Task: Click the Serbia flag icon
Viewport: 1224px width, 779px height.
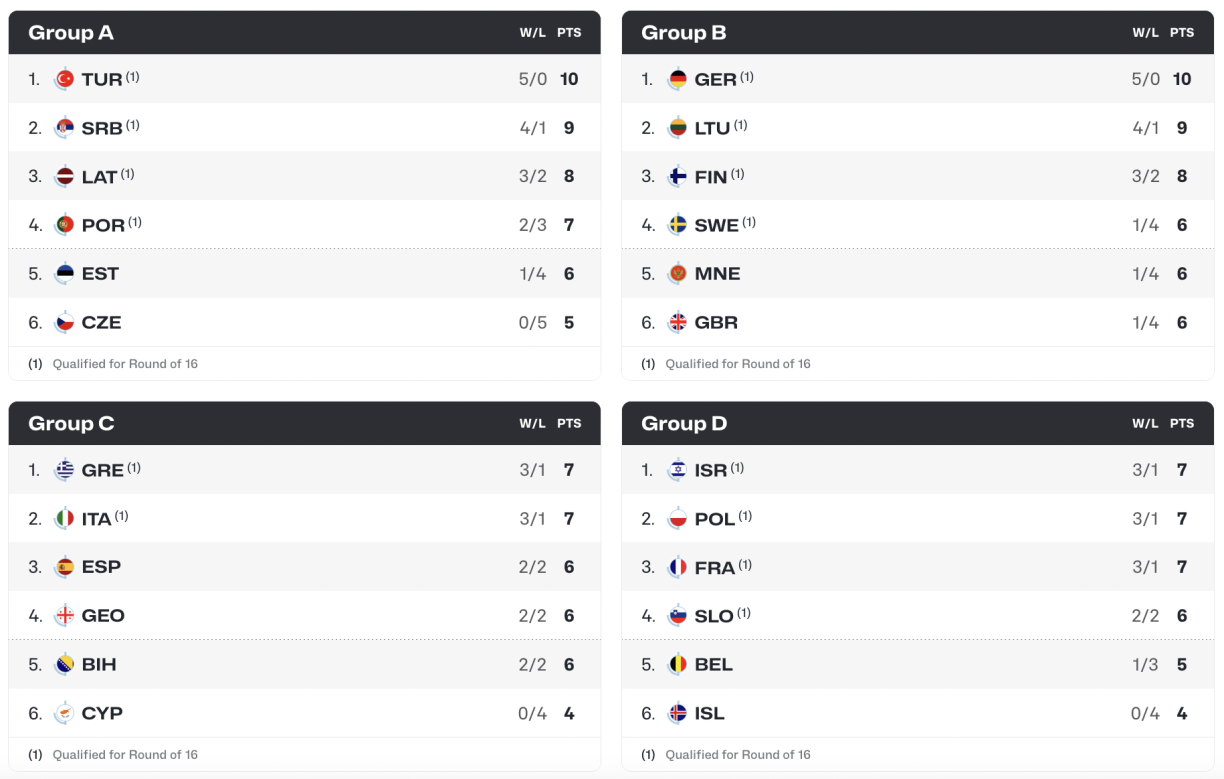Action: click(x=65, y=128)
